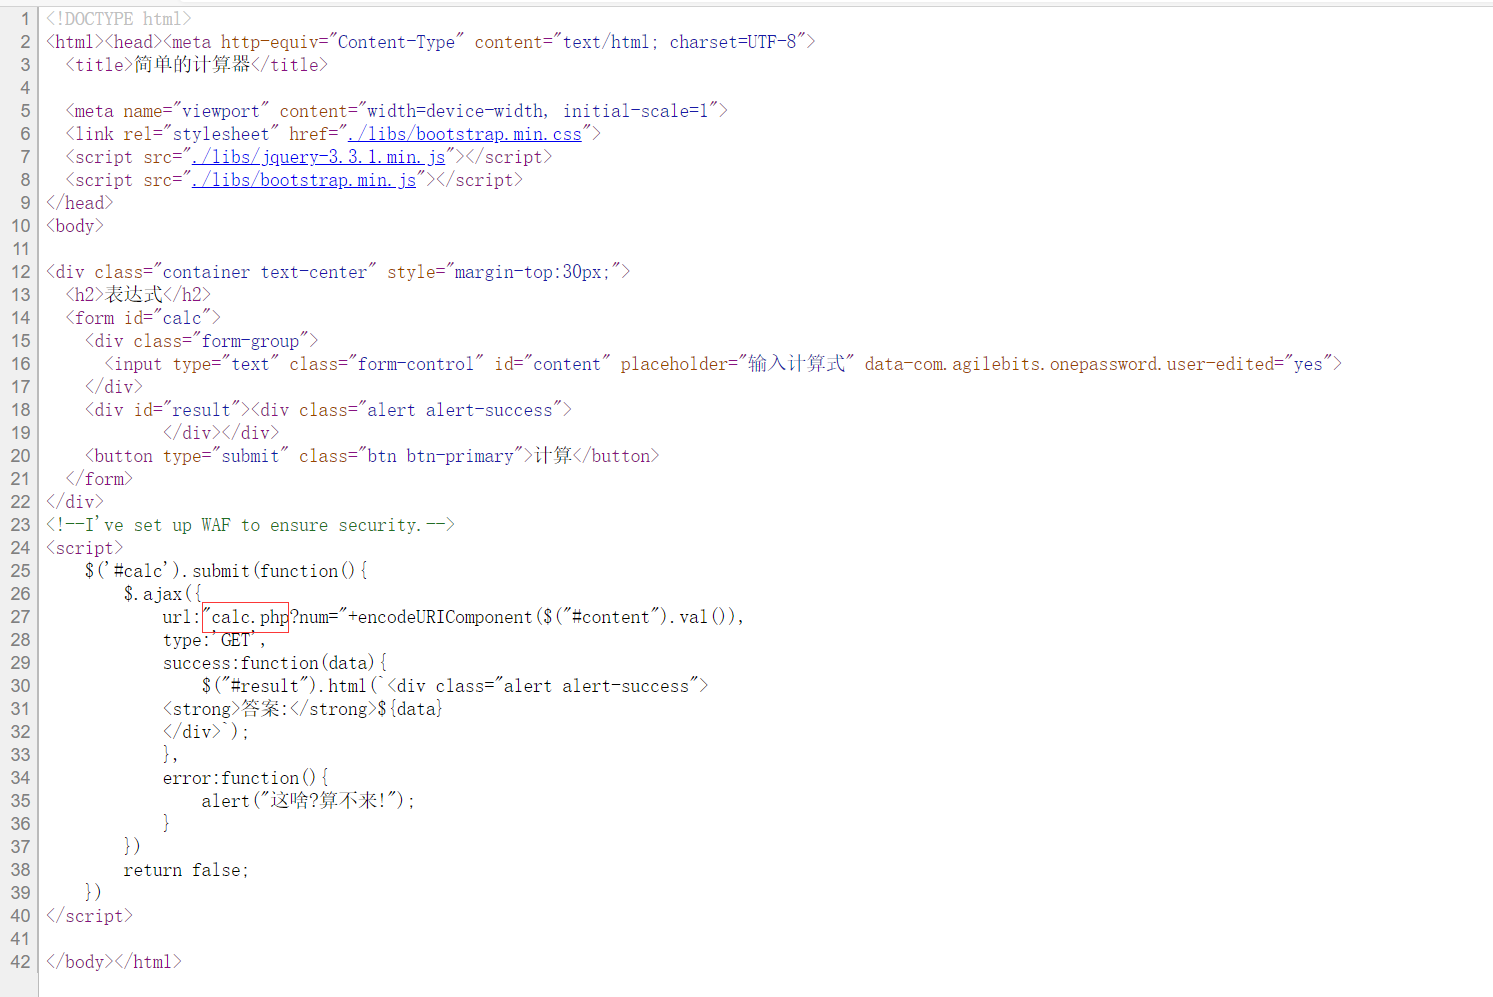Click the form id="calc" tag
1493x997 pixels.
coord(143,318)
